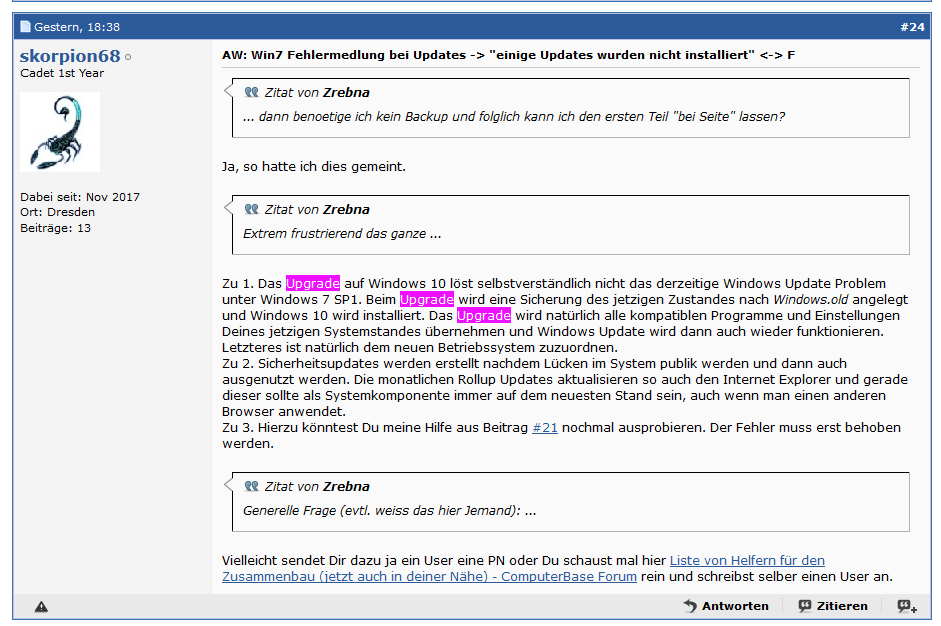
Task: Click quote icon in first Zrebna quote
Action: (251, 92)
